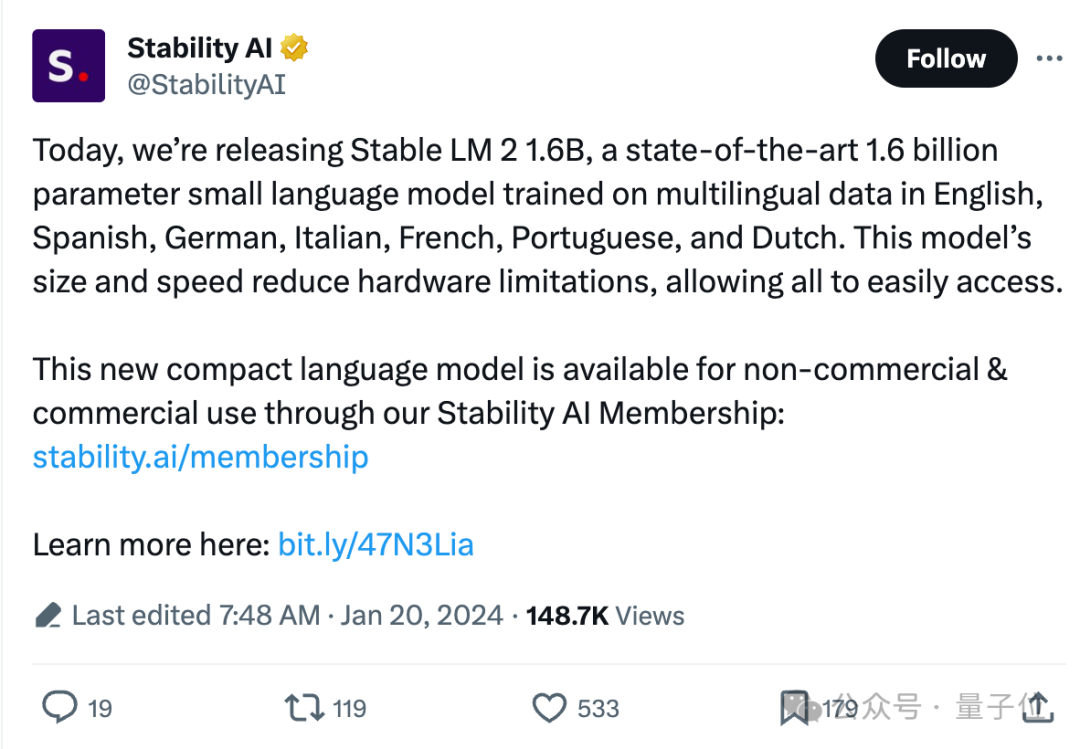Select the bookmark icon
The height and width of the screenshot is (749, 1080).
coord(795,707)
